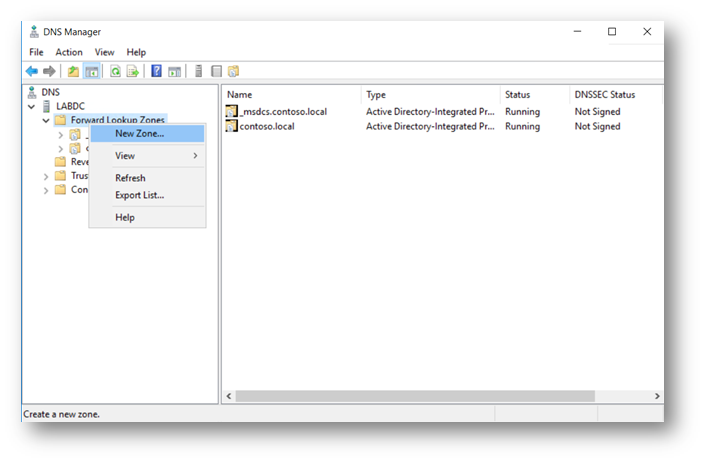706x464 pixels.
Task: Collapse the Forward Lookup Zones folder
Action: point(46,120)
